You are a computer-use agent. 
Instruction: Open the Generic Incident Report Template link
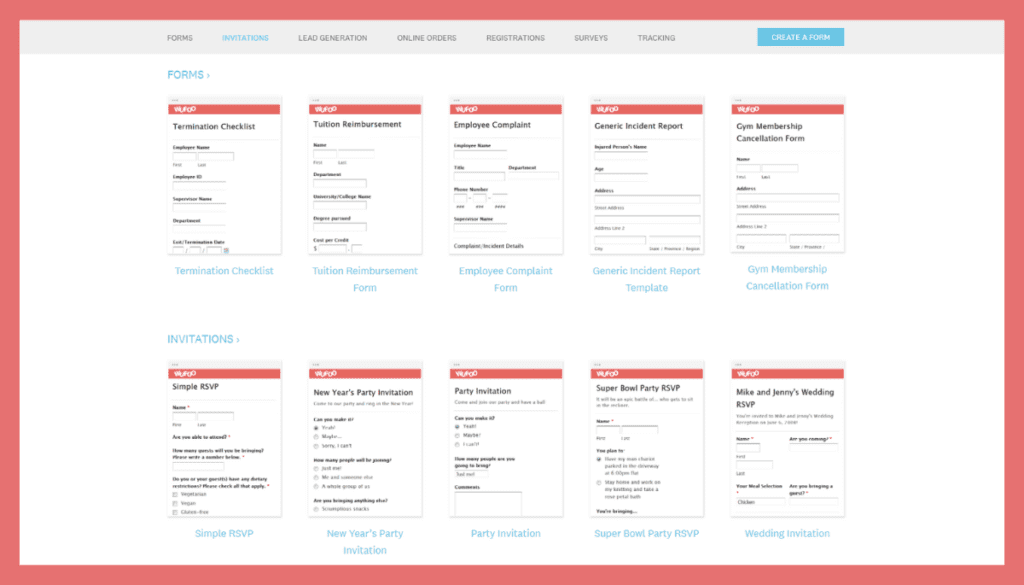(x=647, y=279)
